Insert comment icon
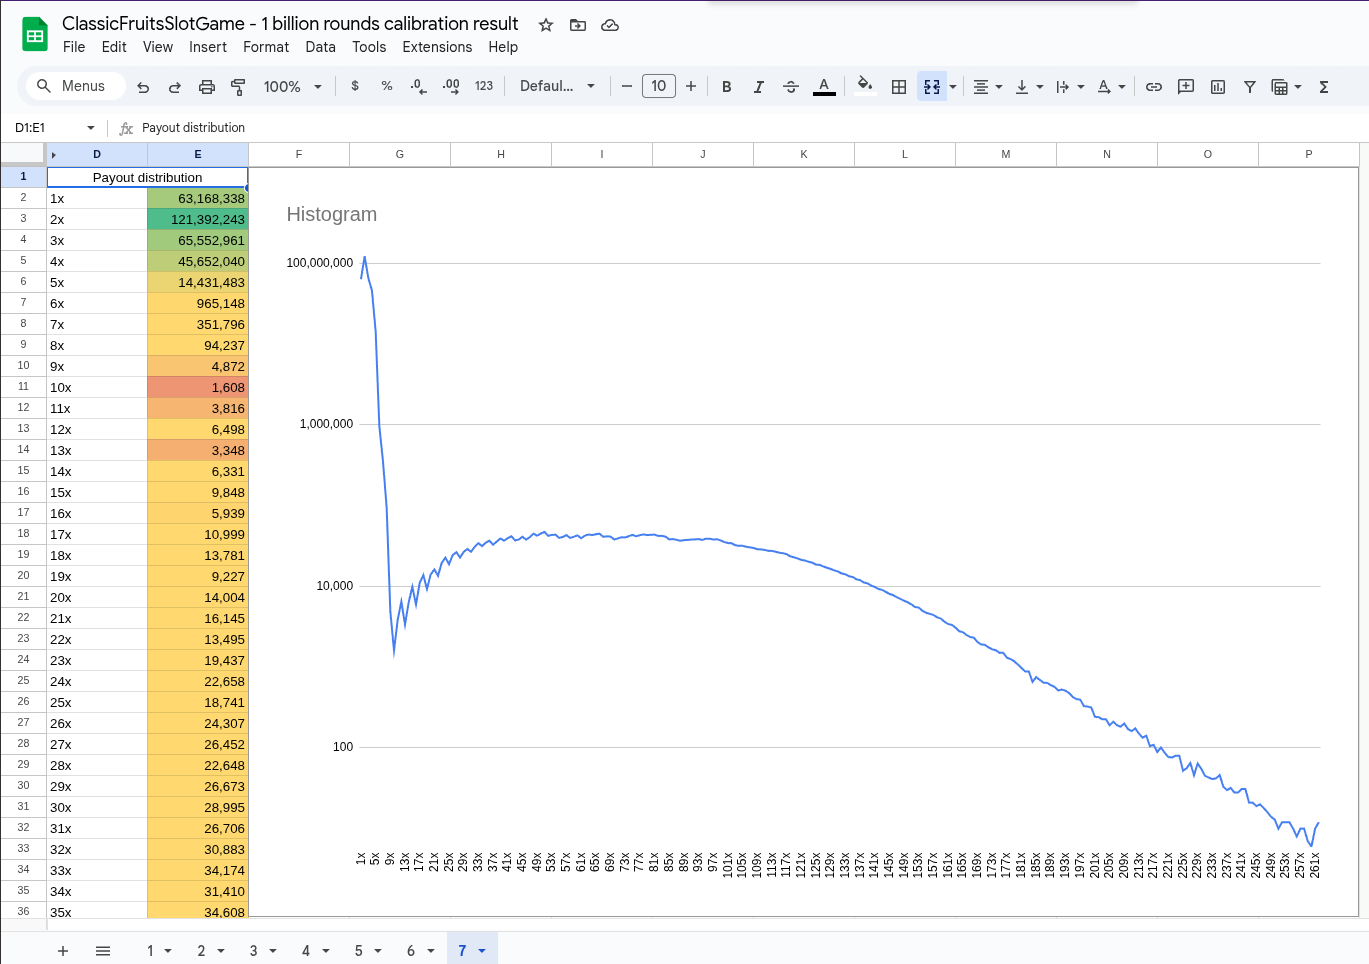The image size is (1369, 964). point(1186,87)
